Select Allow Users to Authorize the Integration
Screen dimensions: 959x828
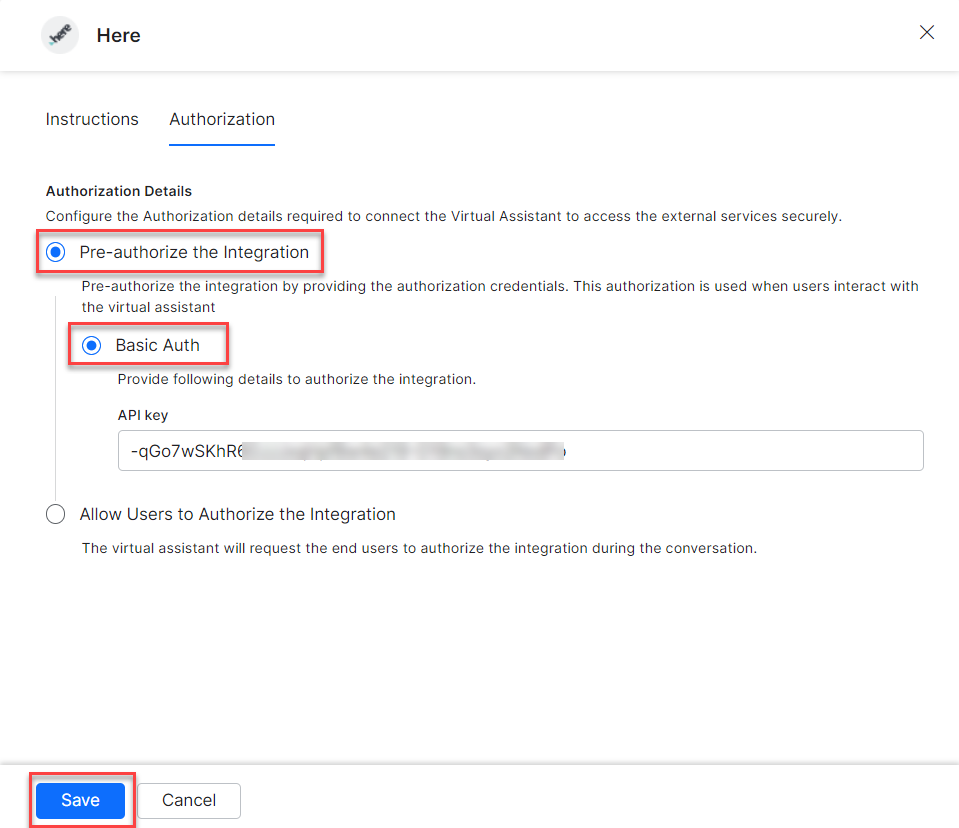tap(56, 514)
